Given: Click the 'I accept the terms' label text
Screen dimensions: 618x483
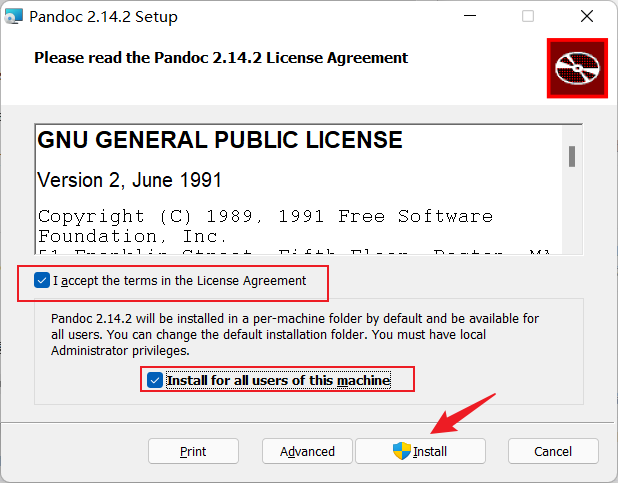Looking at the screenshot, I should pyautogui.click(x=179, y=281).
